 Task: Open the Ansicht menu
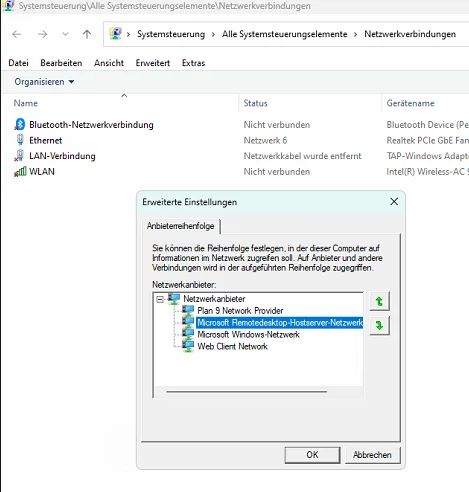click(109, 63)
